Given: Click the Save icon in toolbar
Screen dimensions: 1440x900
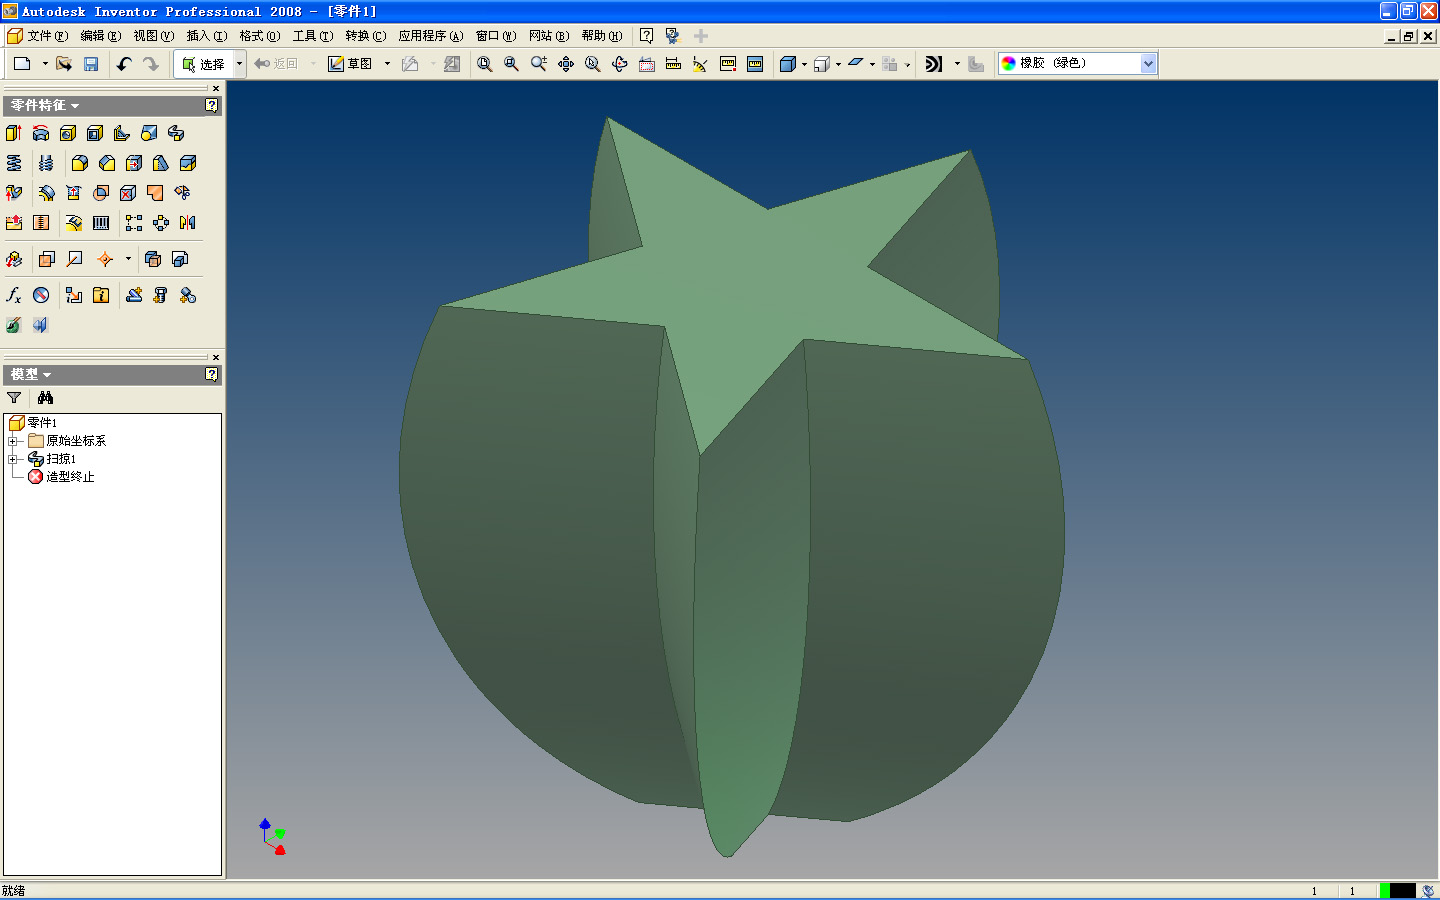Looking at the screenshot, I should [91, 64].
